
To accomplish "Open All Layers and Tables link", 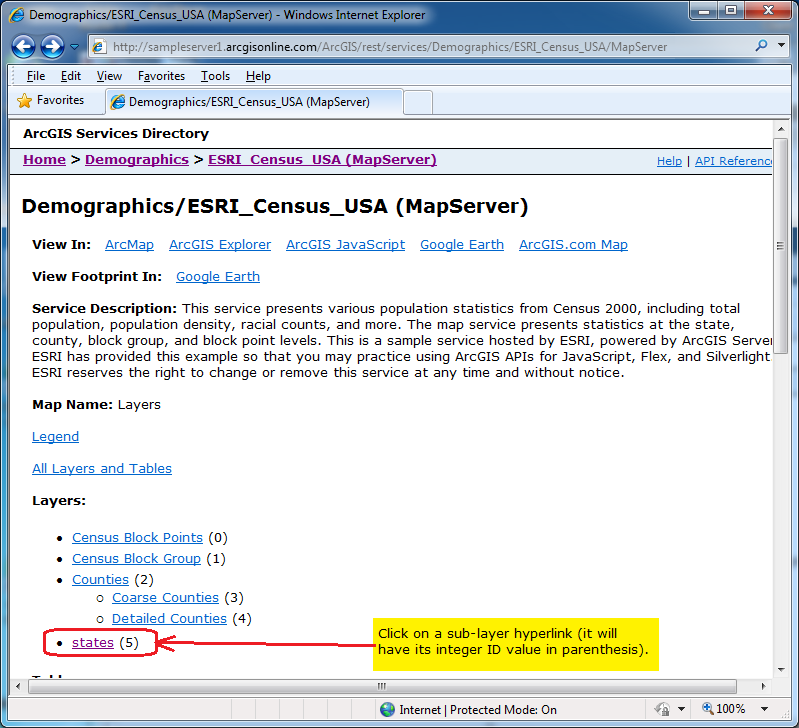I will [x=102, y=469].
